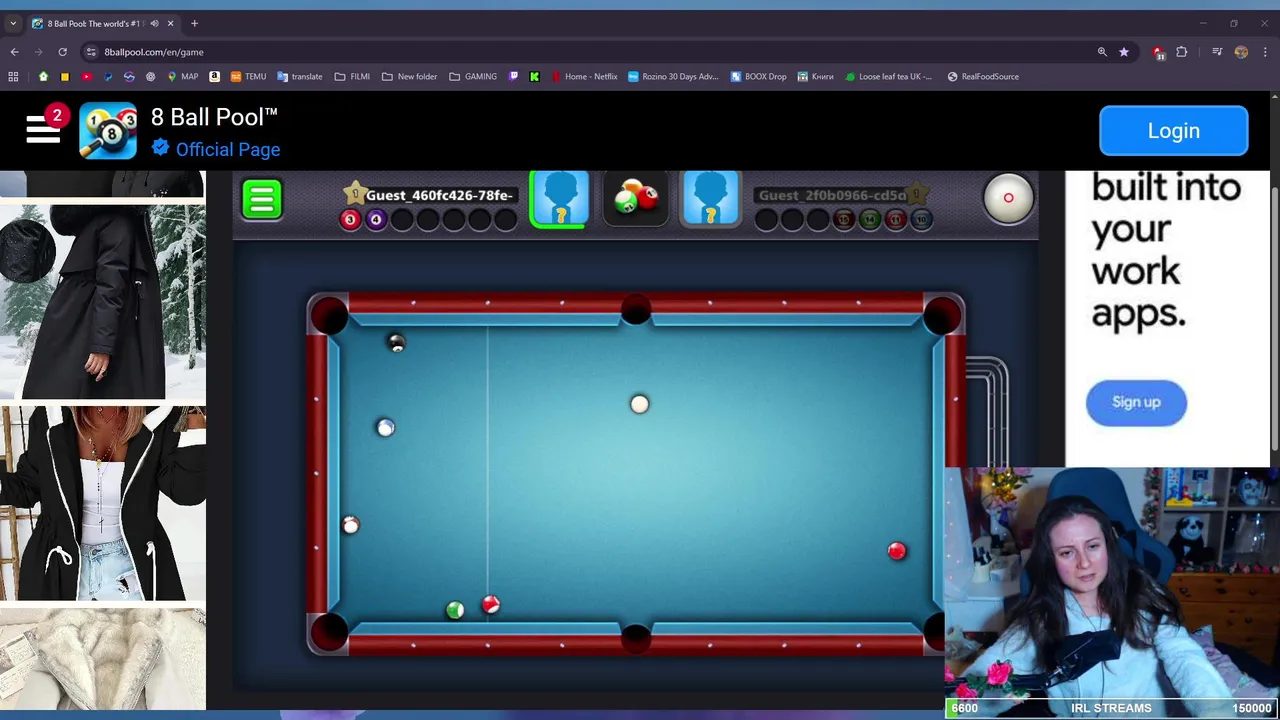Viewport: 1280px width, 720px height.
Task: Close the 8 Ball Pool tab
Action: pos(170,23)
